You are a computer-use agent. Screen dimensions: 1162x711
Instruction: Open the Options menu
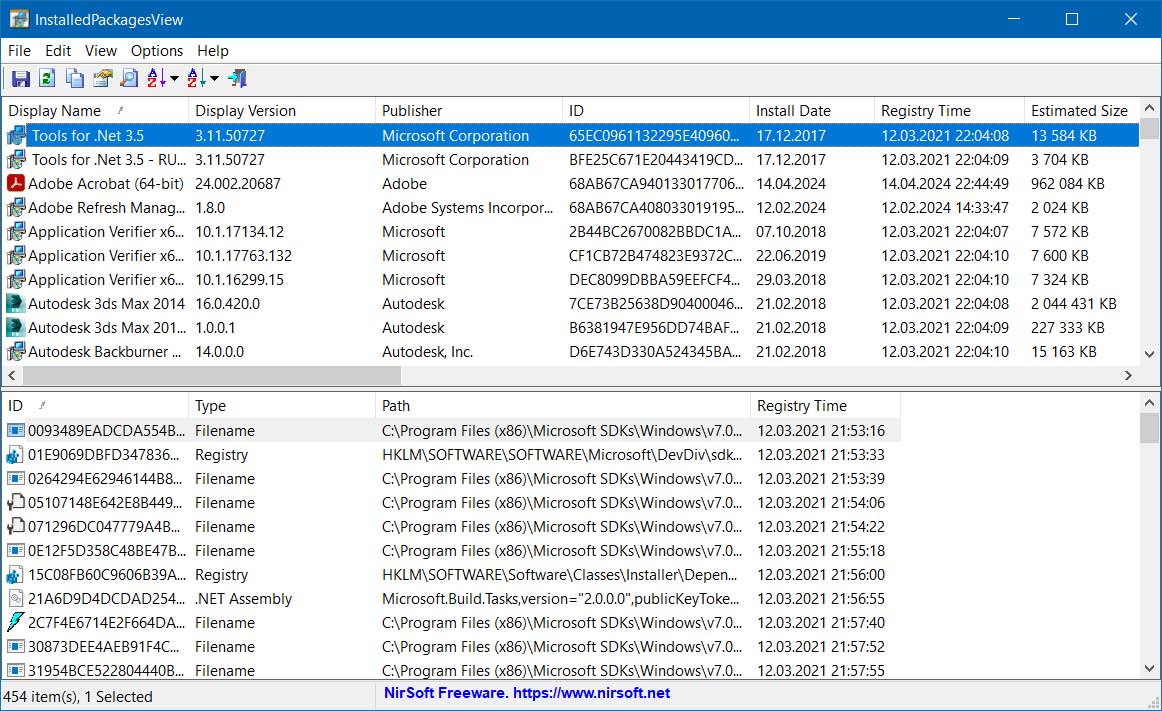(x=157, y=50)
